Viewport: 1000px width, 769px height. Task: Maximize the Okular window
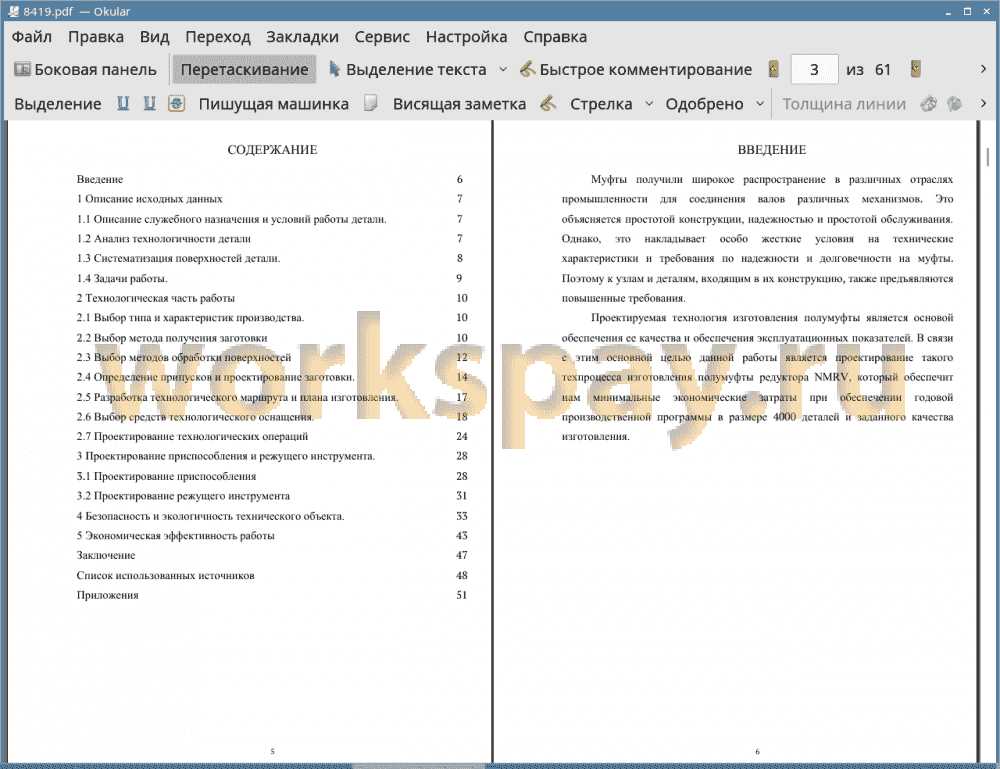(967, 11)
